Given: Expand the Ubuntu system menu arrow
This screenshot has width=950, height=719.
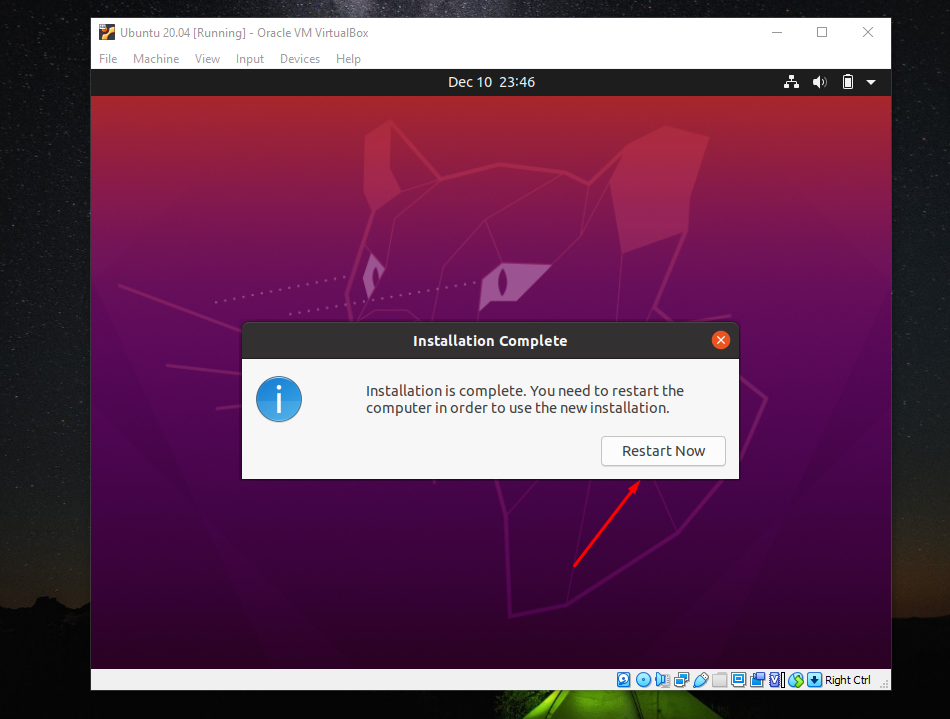Looking at the screenshot, I should pos(871,82).
